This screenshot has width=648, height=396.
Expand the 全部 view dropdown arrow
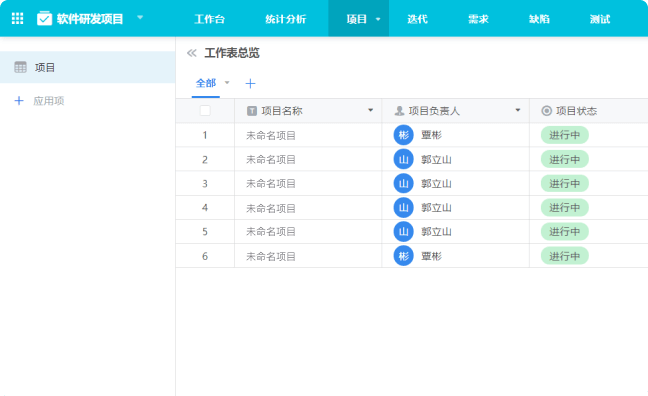click(x=227, y=83)
